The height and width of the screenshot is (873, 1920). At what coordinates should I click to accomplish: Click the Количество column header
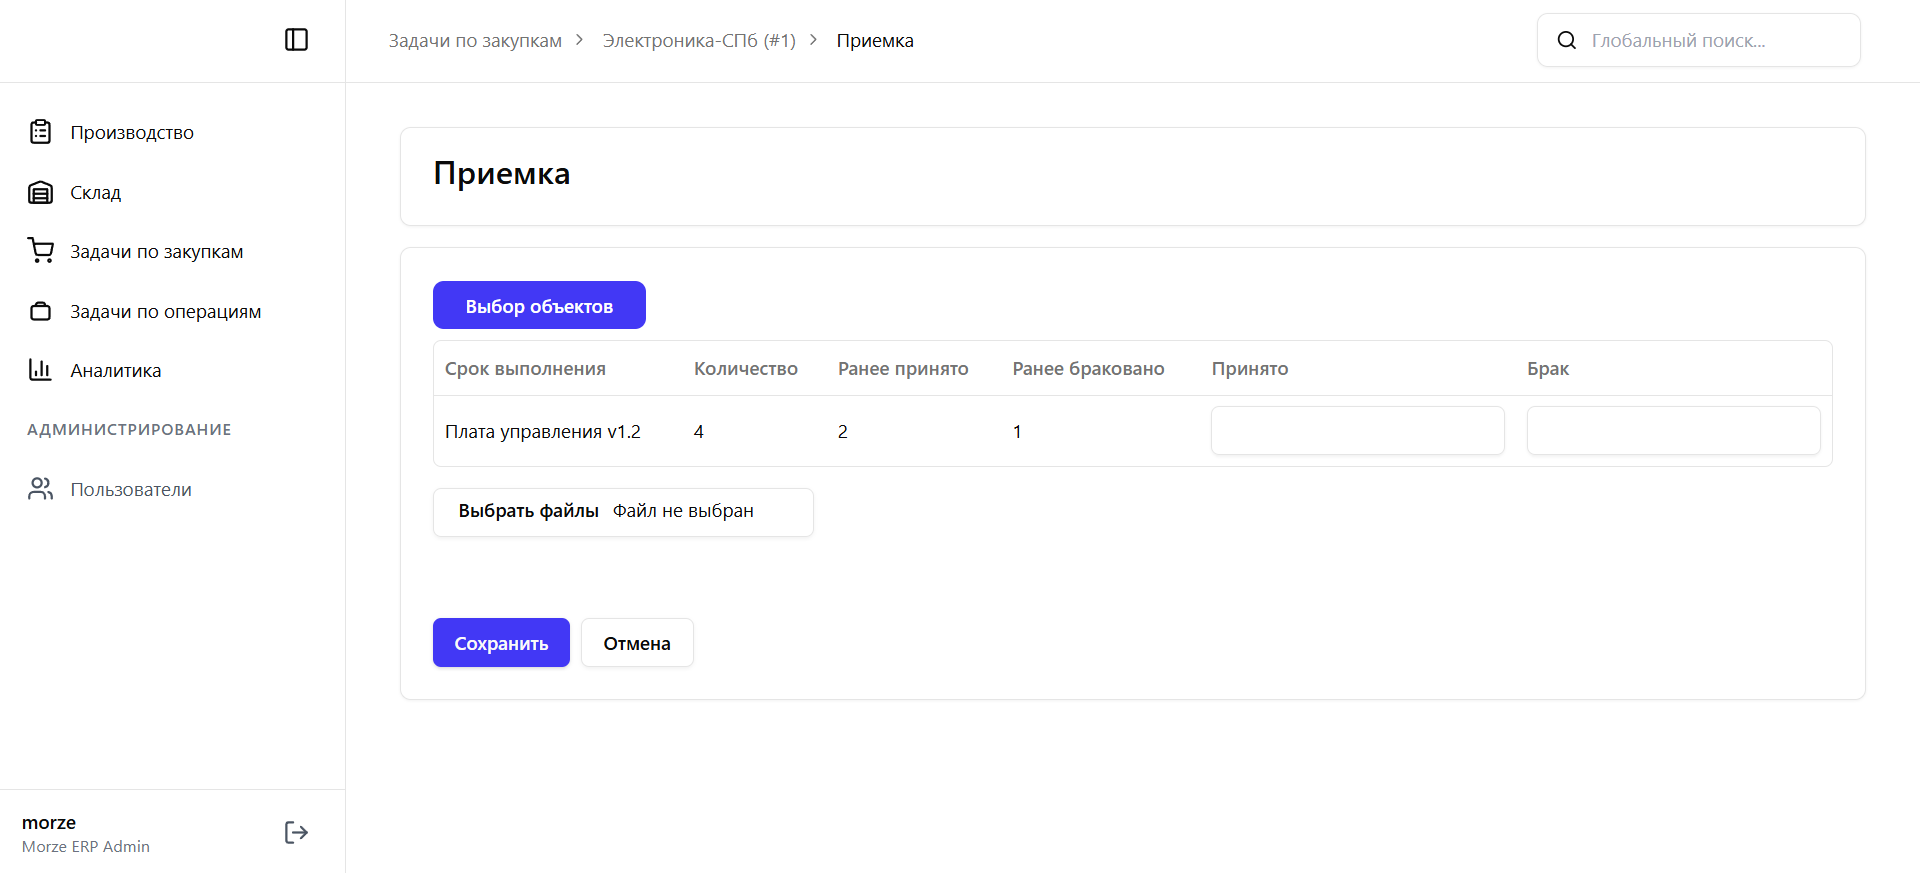(746, 368)
